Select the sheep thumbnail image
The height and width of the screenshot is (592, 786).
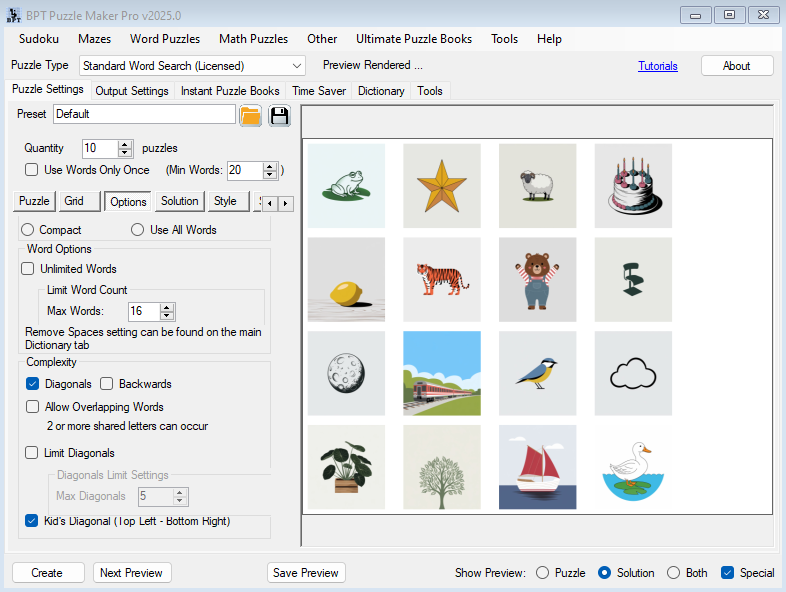point(537,186)
